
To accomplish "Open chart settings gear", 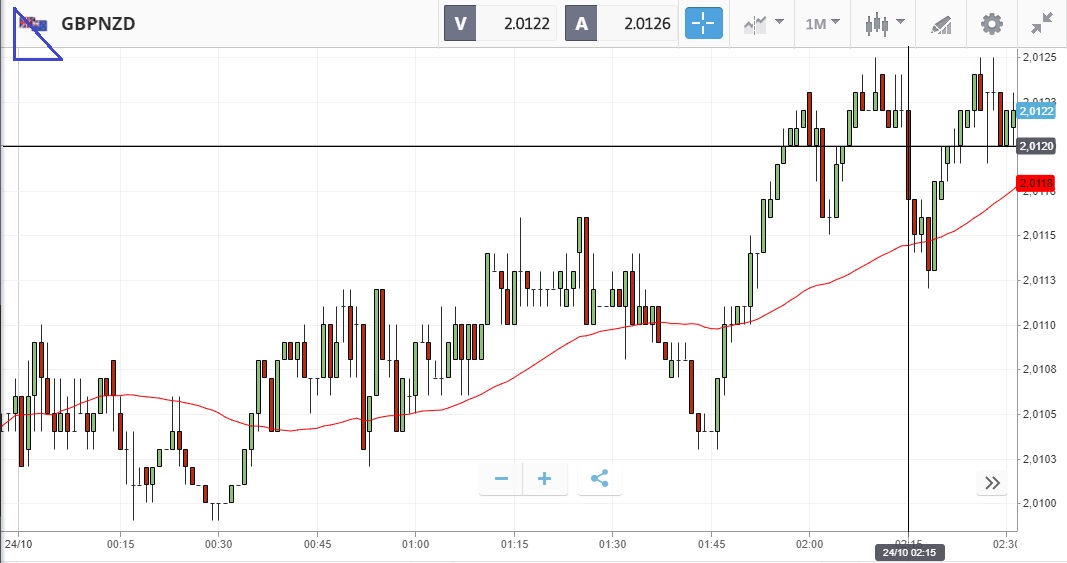I will coord(991,23).
